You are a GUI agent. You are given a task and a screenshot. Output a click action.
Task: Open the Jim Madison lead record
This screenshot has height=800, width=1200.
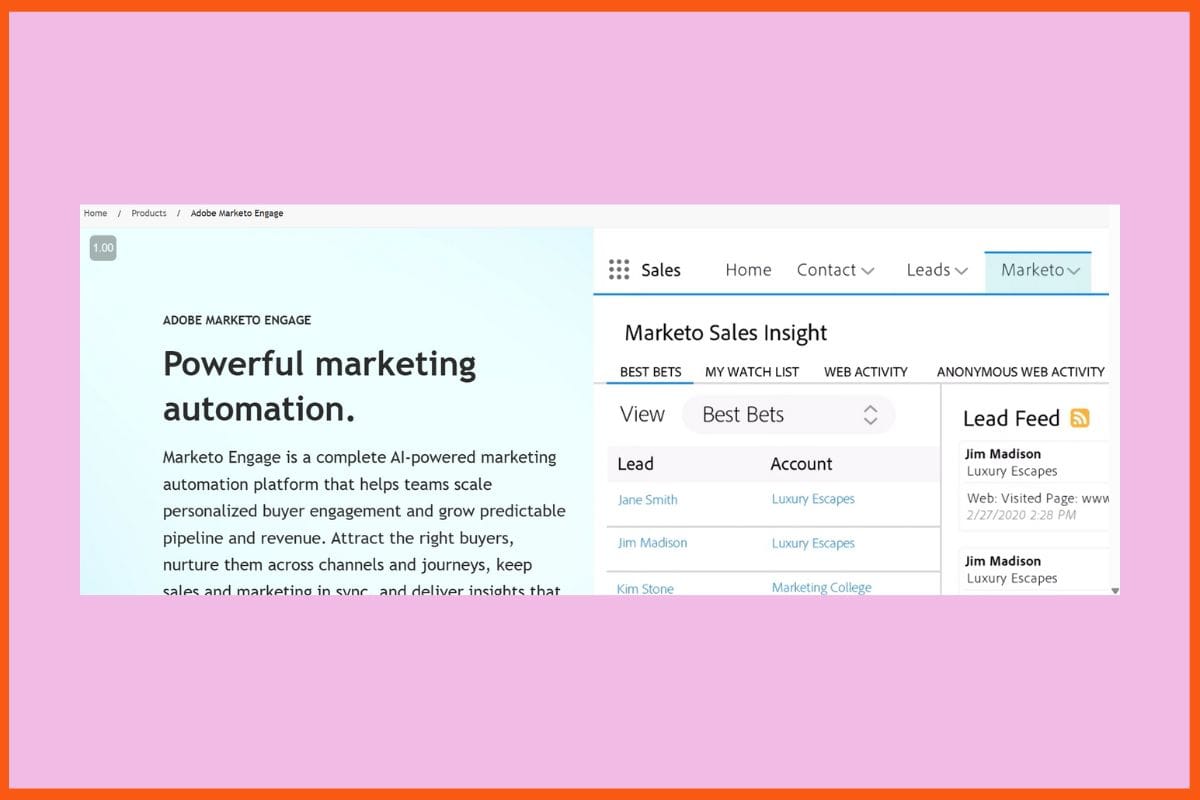(x=653, y=542)
